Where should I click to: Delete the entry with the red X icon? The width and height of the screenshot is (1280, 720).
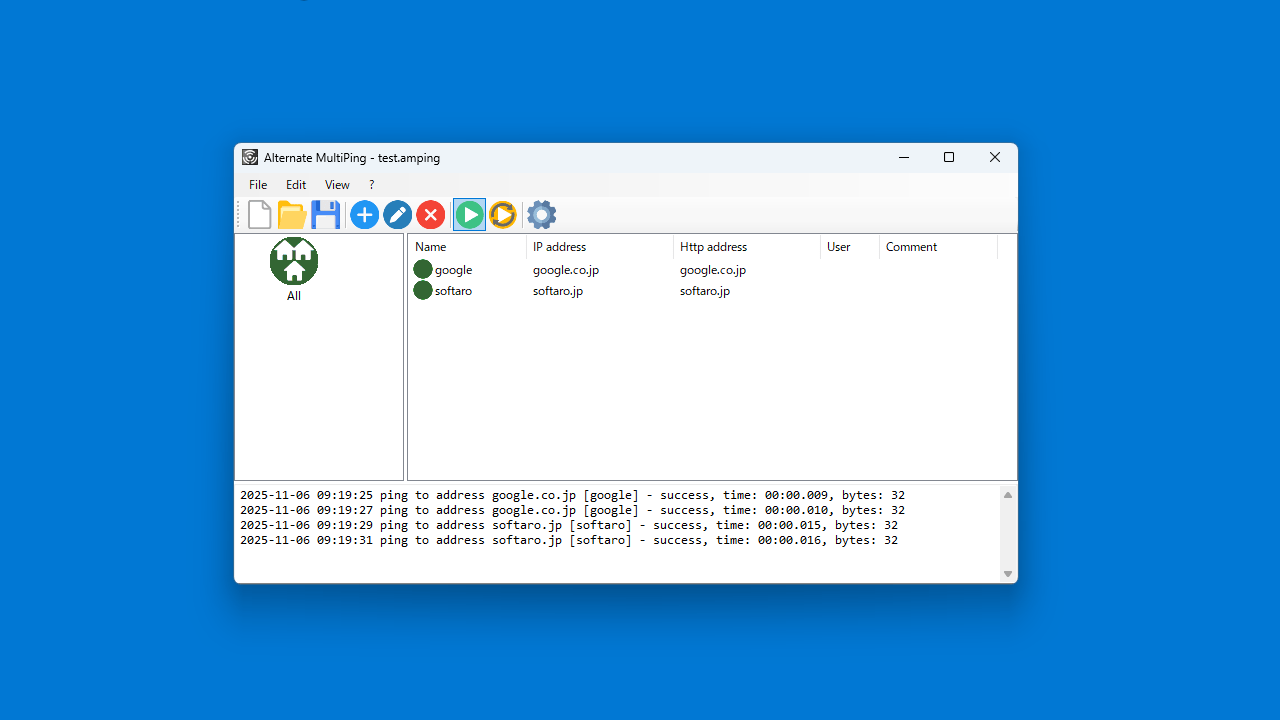[430, 215]
